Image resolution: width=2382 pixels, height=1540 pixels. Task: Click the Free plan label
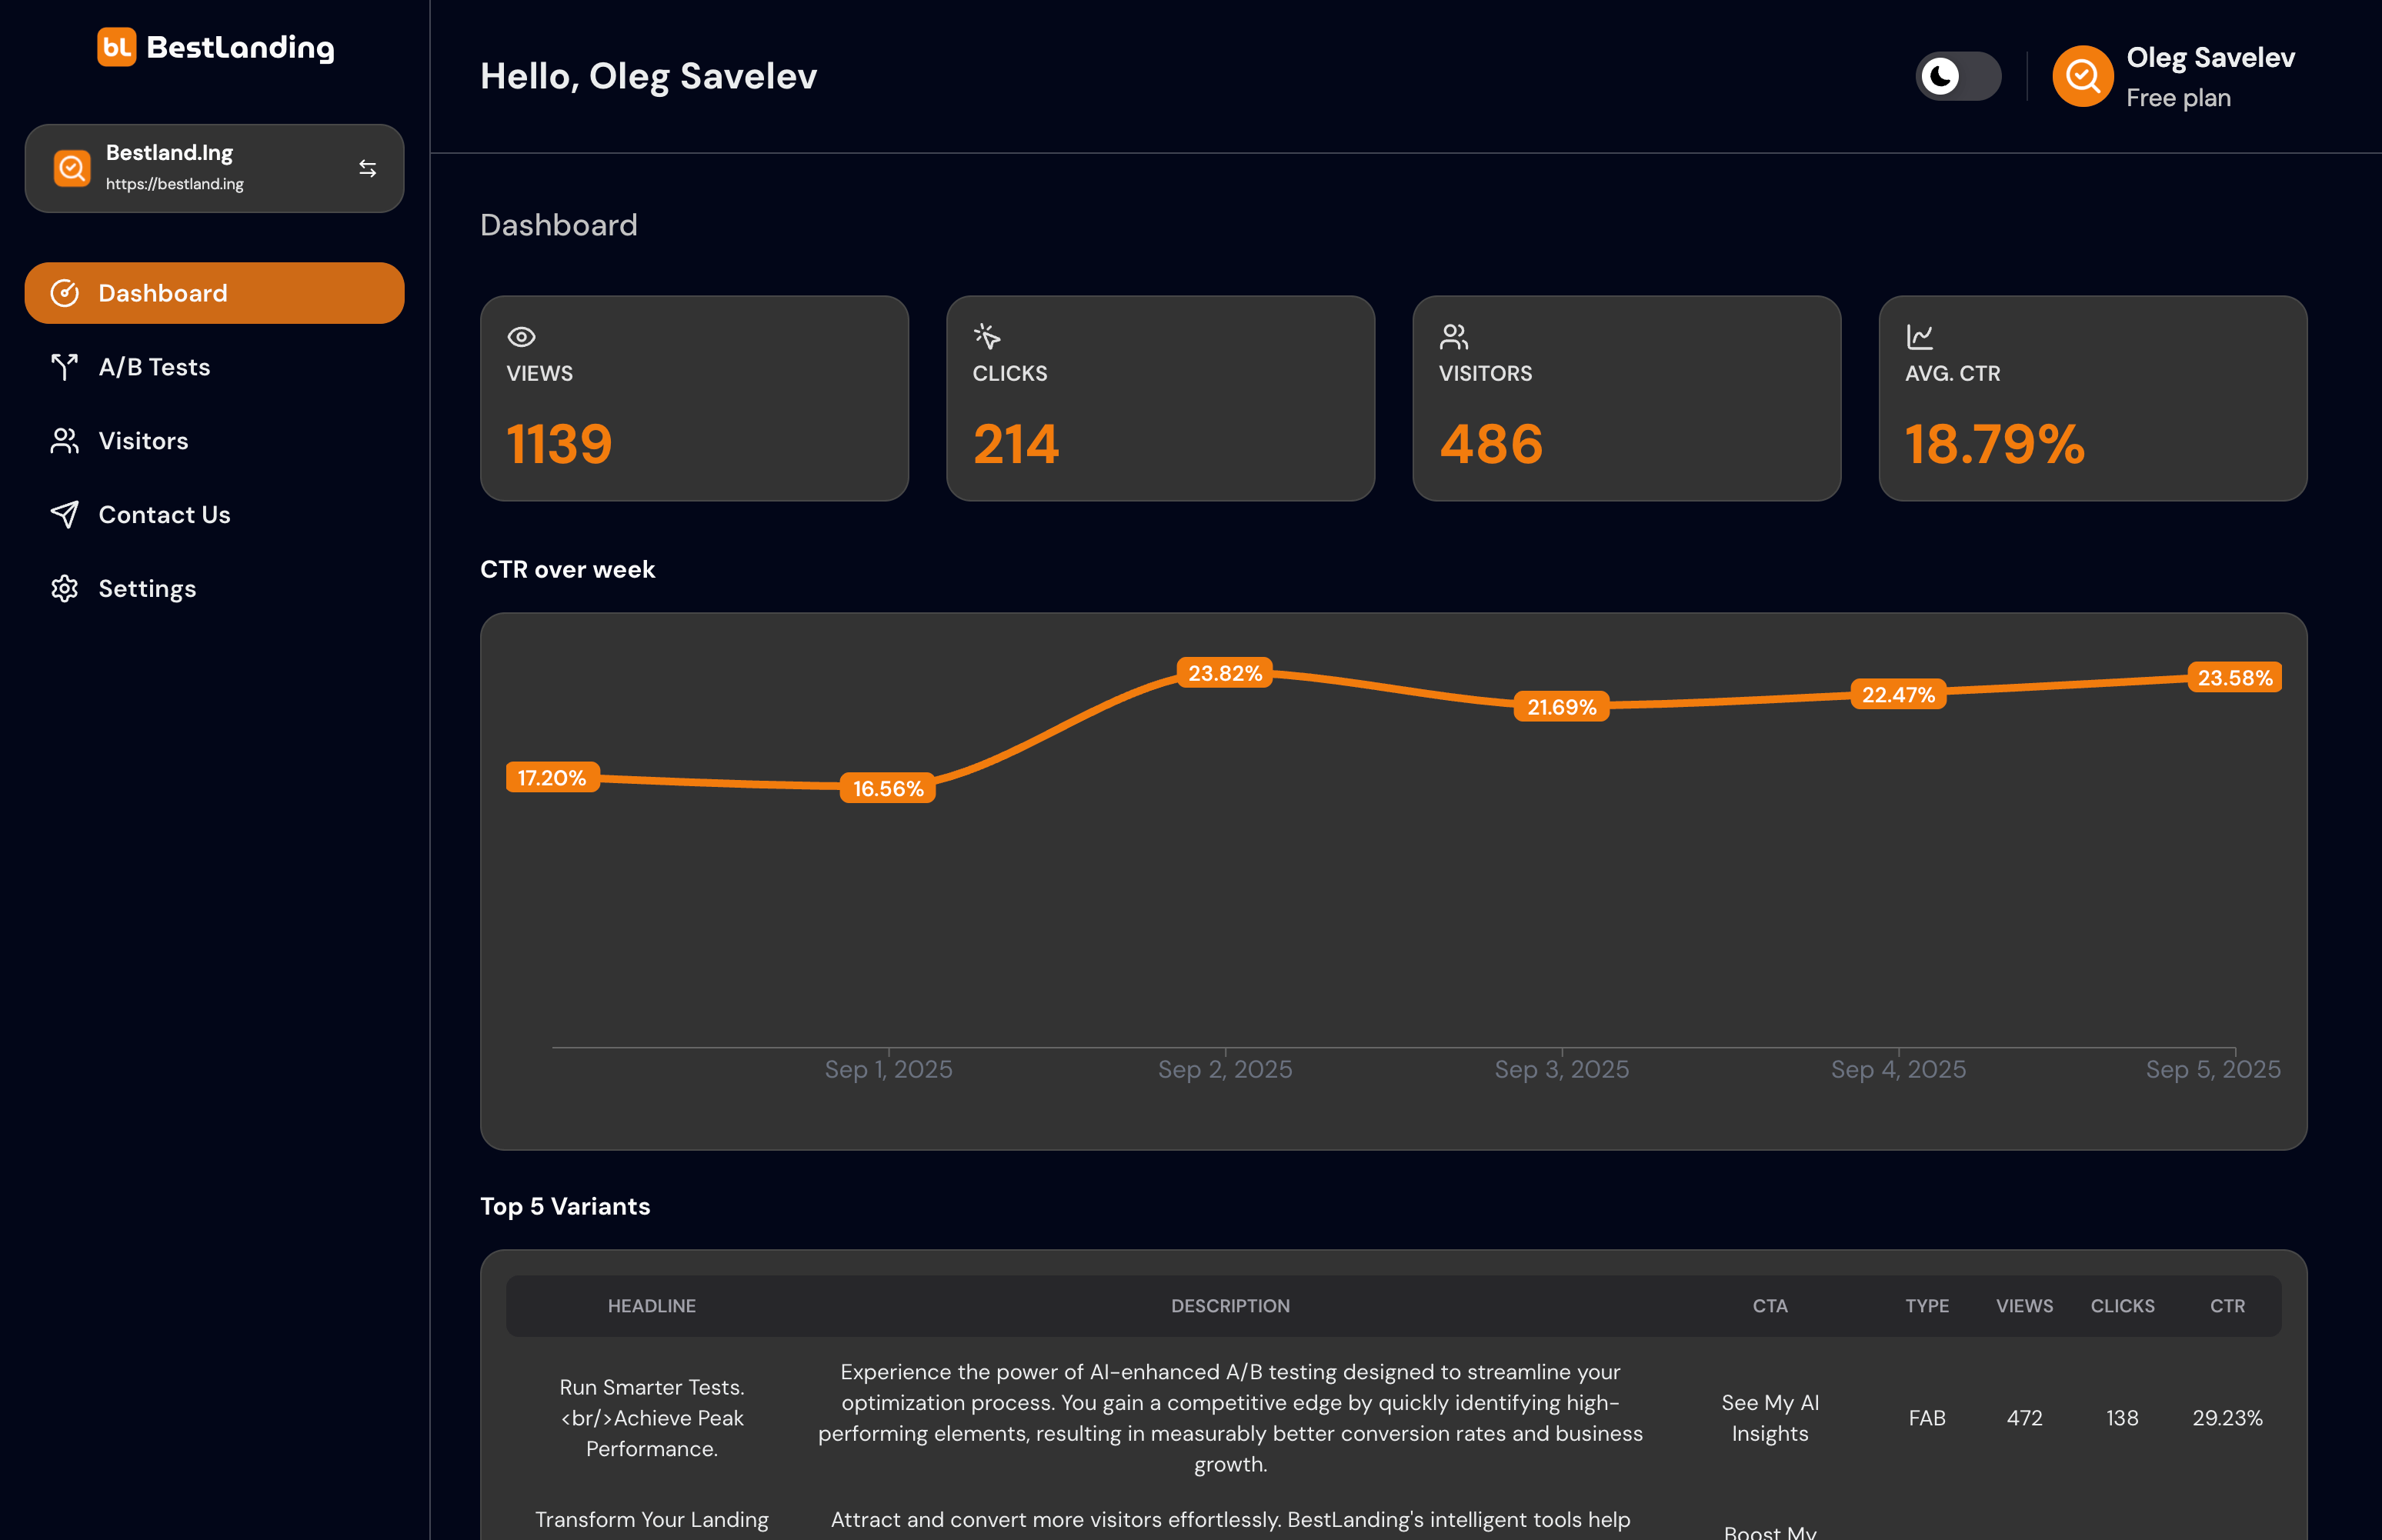click(2178, 97)
